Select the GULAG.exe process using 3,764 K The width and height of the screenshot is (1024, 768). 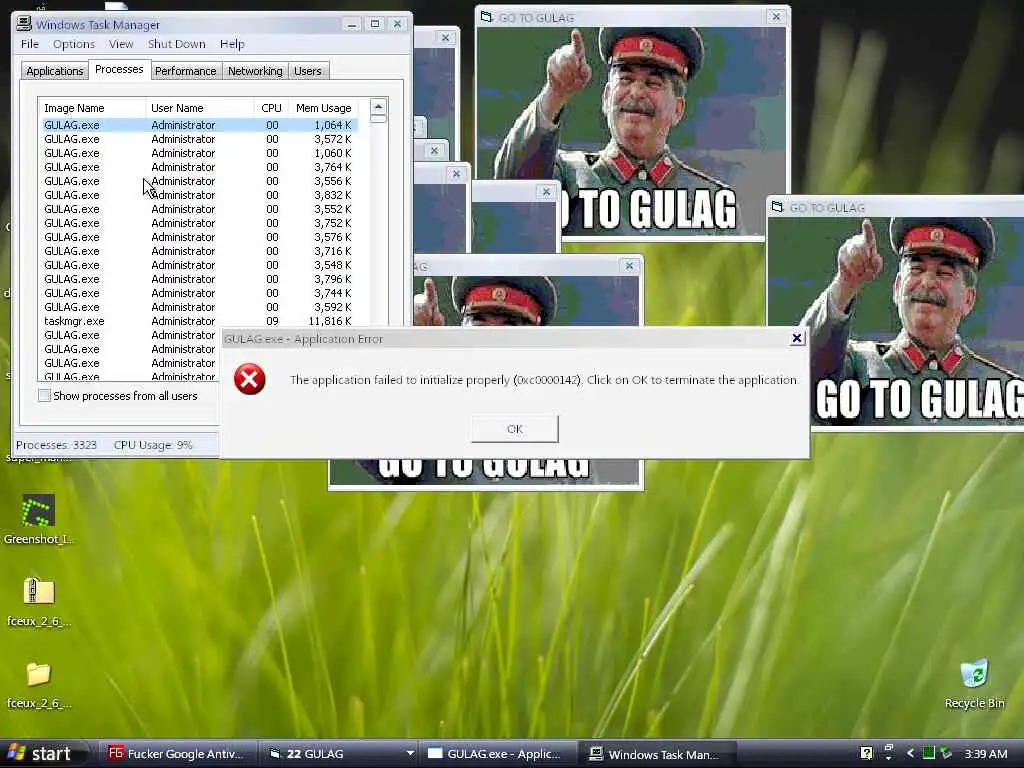click(x=199, y=167)
